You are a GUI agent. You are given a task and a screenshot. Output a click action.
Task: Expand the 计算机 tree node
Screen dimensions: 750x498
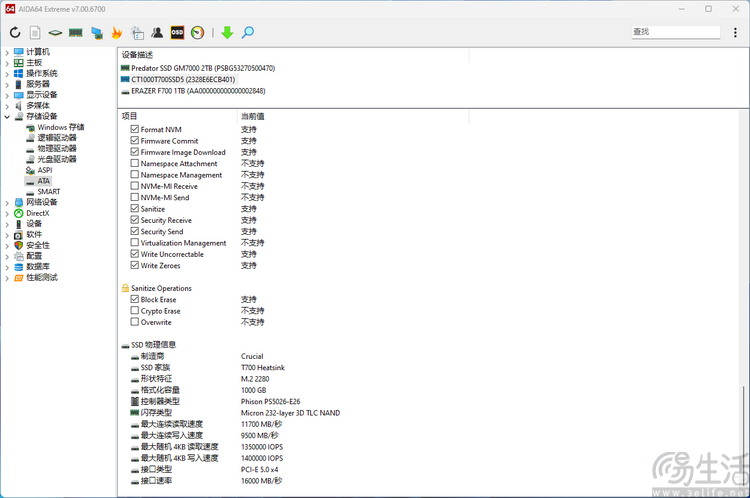7,52
